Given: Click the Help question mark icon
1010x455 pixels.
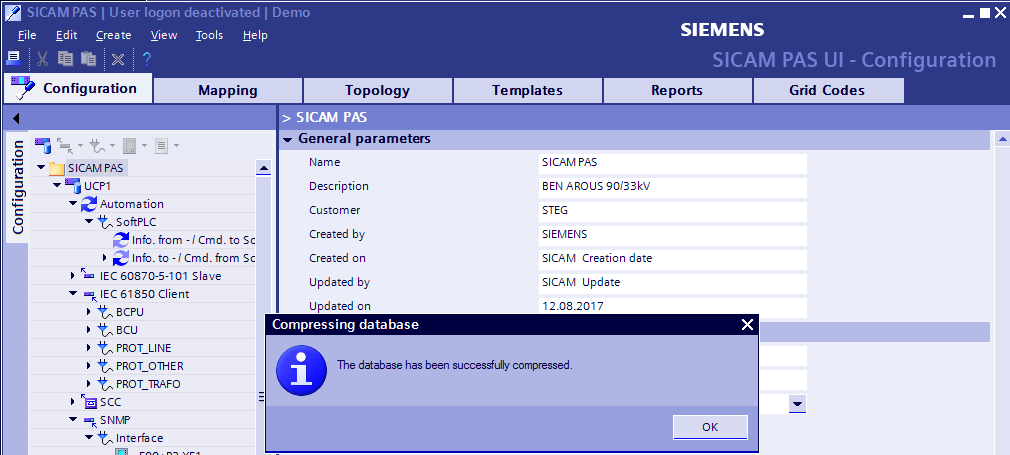Looking at the screenshot, I should (146, 59).
